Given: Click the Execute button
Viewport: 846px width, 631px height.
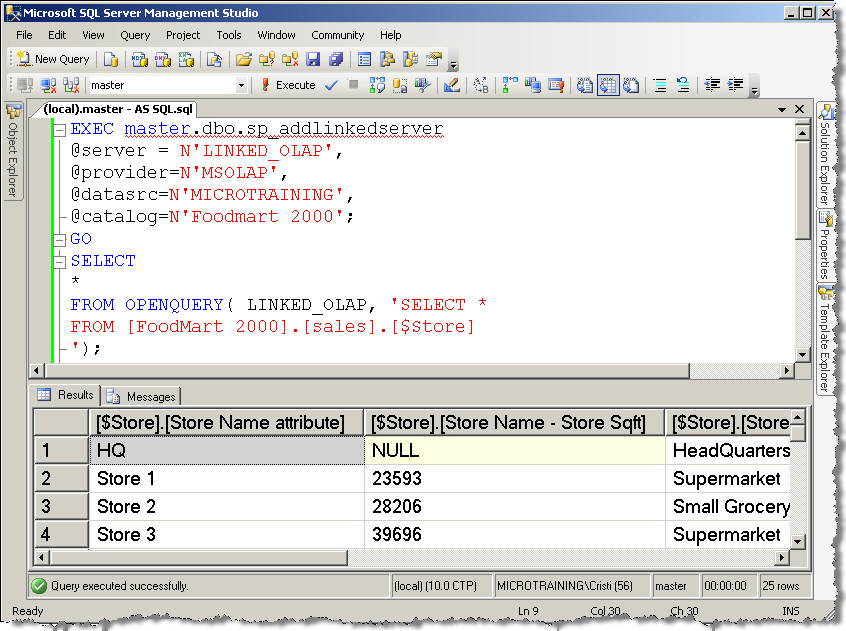Looking at the screenshot, I should [x=288, y=85].
